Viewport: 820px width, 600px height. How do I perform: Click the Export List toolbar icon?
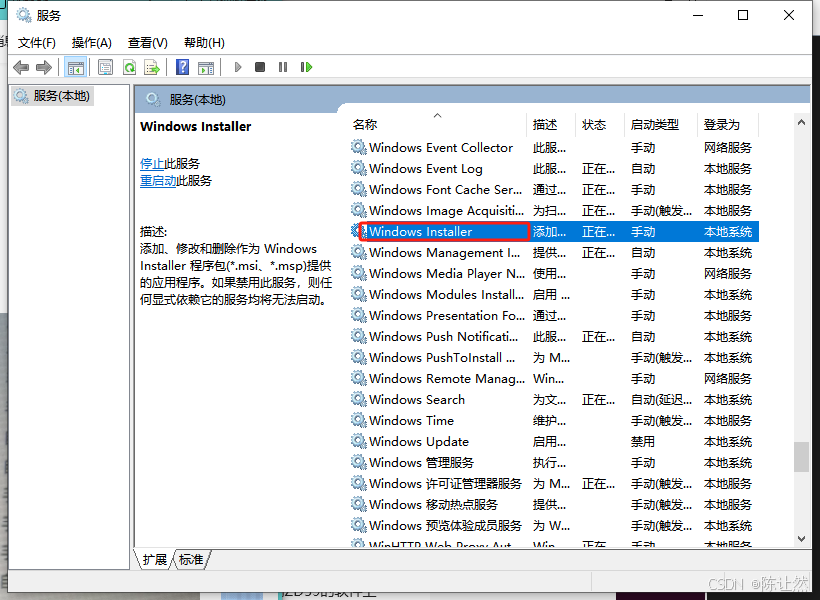(152, 67)
